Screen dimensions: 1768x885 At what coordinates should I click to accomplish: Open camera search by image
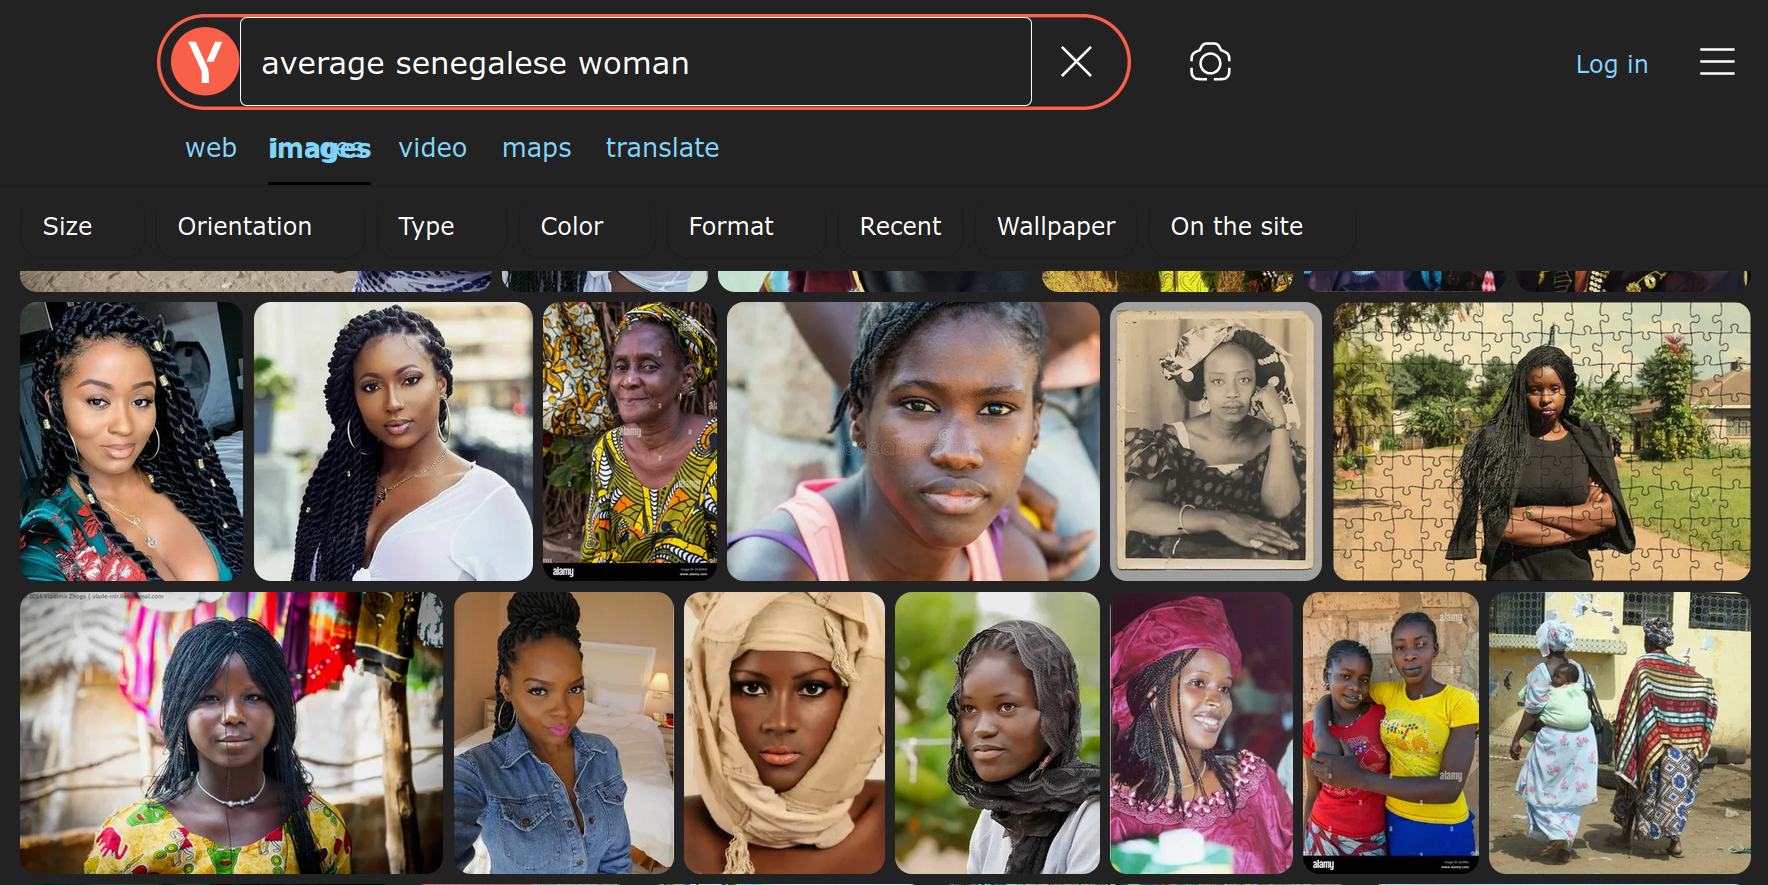tap(1210, 62)
